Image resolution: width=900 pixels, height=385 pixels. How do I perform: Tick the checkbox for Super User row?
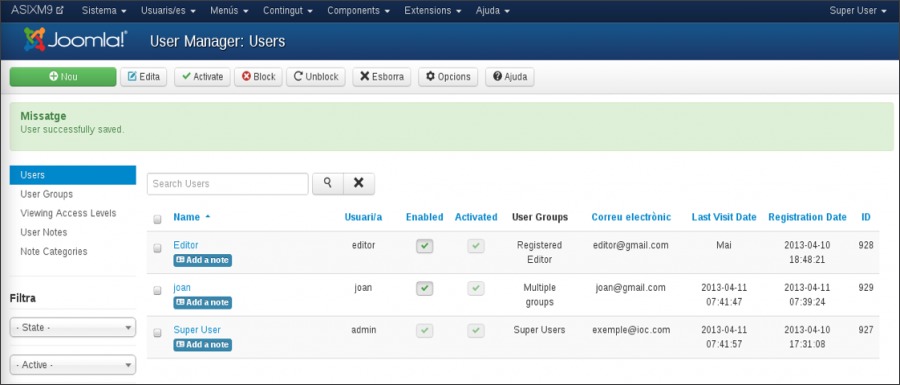157,333
